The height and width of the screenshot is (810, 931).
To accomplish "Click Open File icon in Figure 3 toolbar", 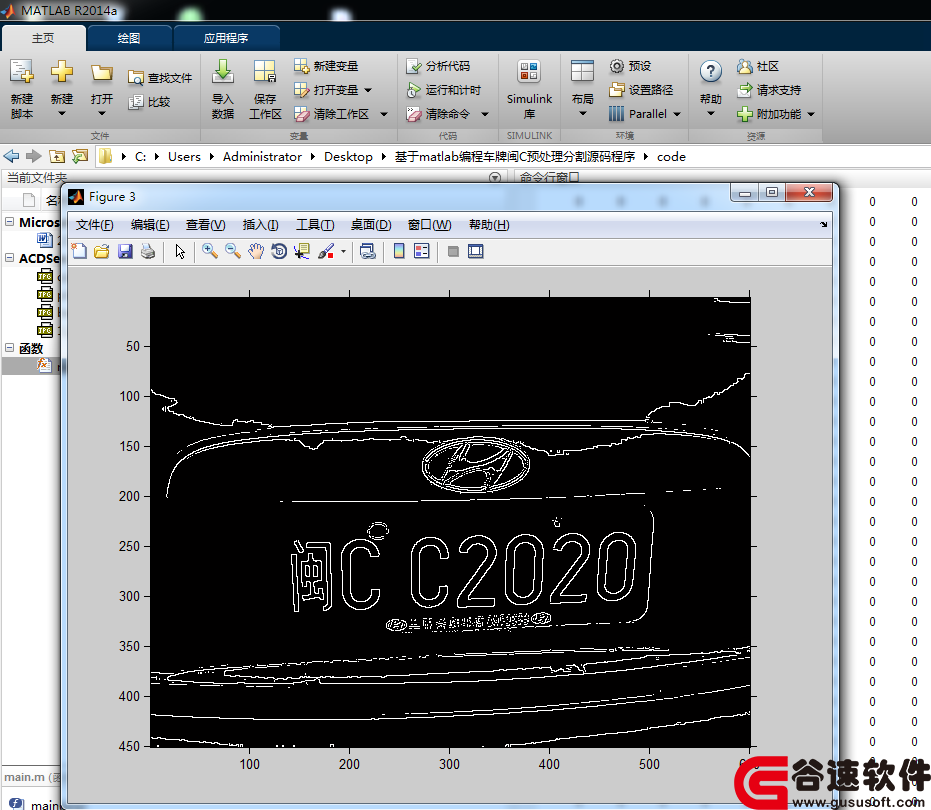I will click(x=102, y=251).
